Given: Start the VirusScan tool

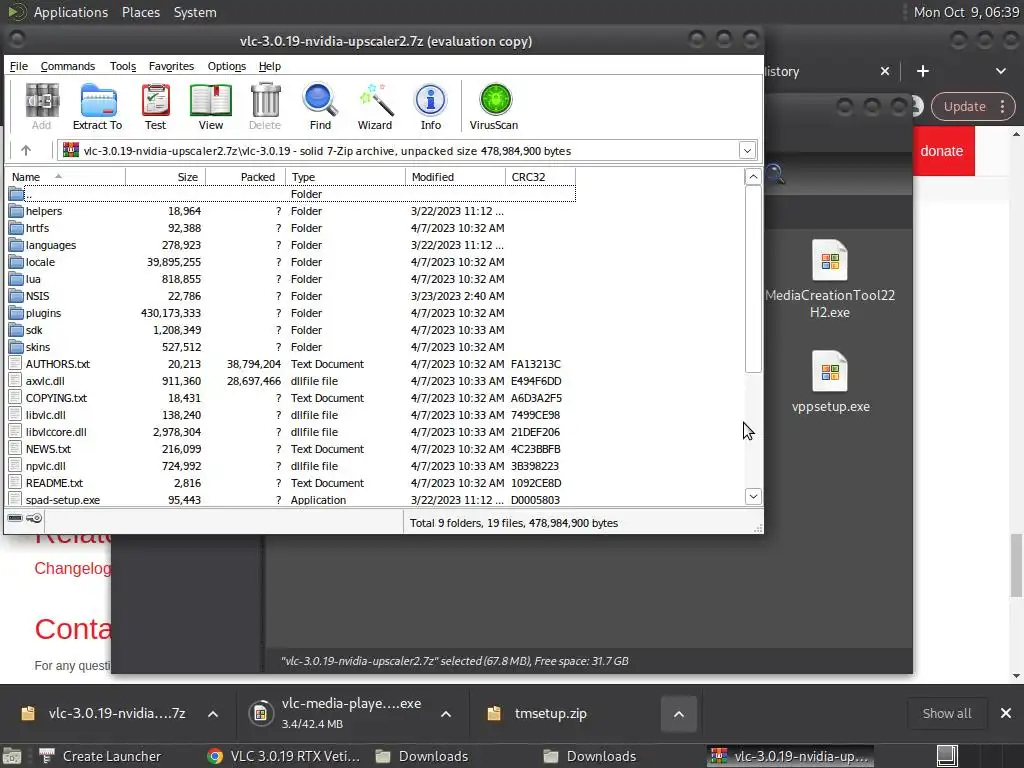Looking at the screenshot, I should click(x=494, y=106).
